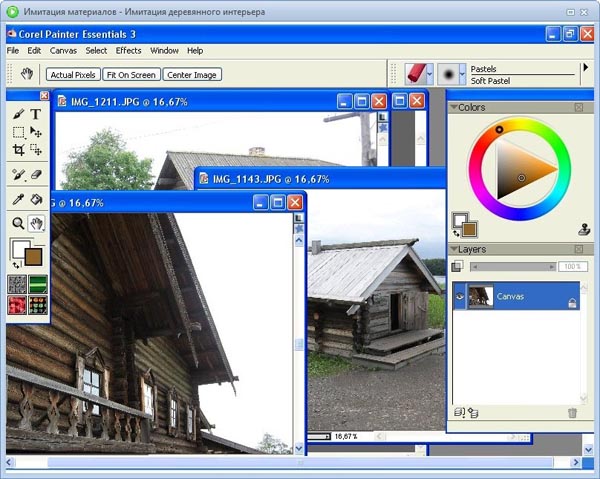
Task: Toggle the Canvas layer lock icon
Action: (572, 302)
